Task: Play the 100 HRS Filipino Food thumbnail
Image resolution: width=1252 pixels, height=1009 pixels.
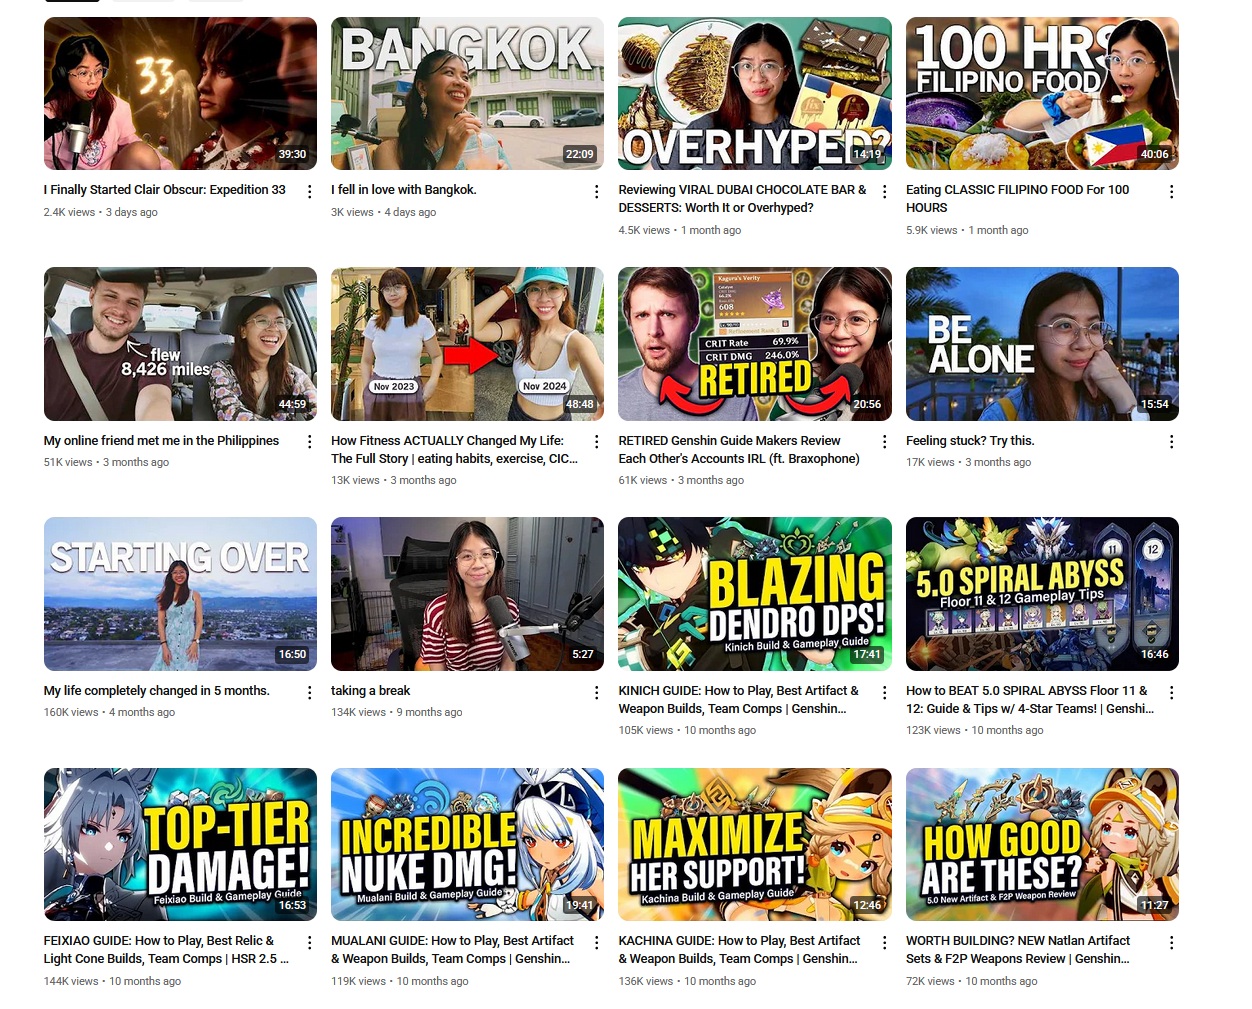Action: [1042, 93]
